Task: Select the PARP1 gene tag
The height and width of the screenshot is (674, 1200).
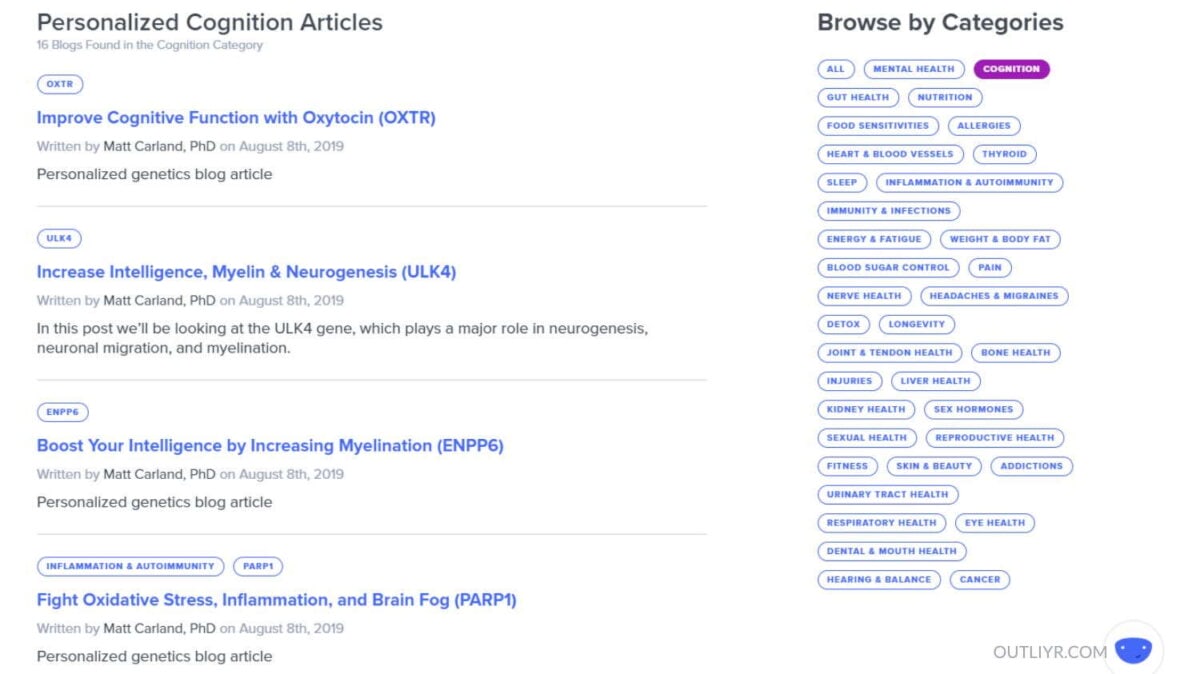Action: [x=258, y=566]
